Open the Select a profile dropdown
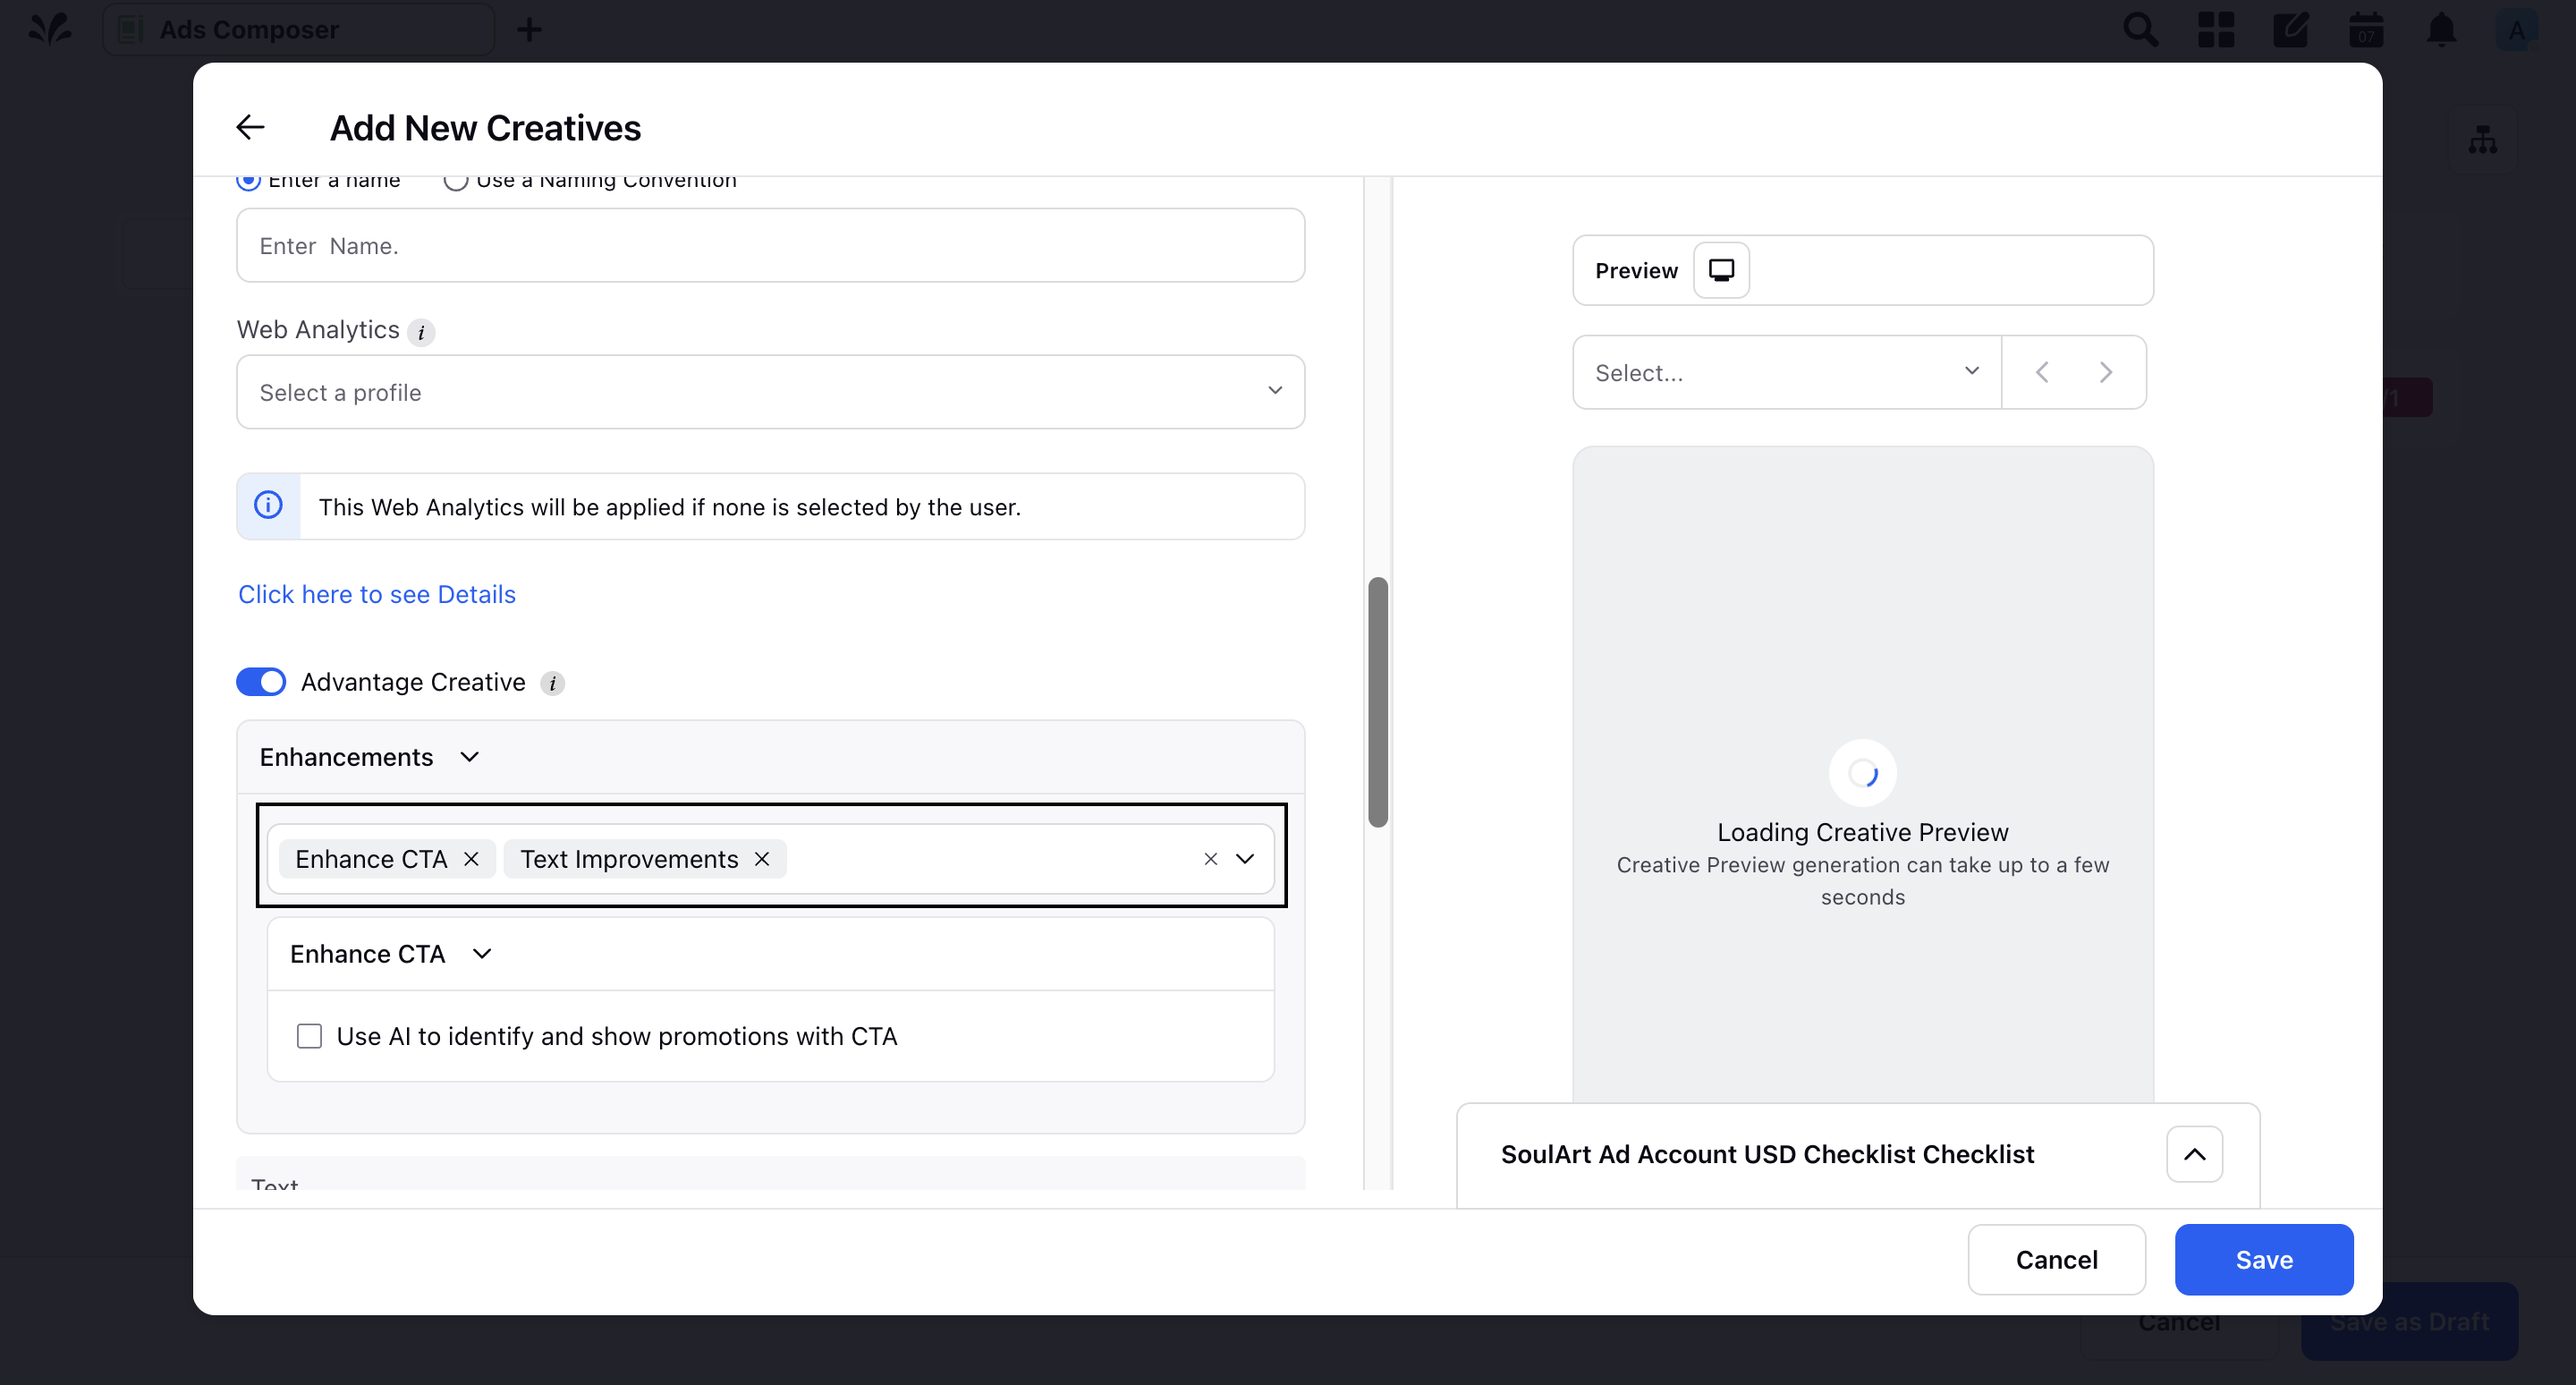2576x1385 pixels. (770, 392)
